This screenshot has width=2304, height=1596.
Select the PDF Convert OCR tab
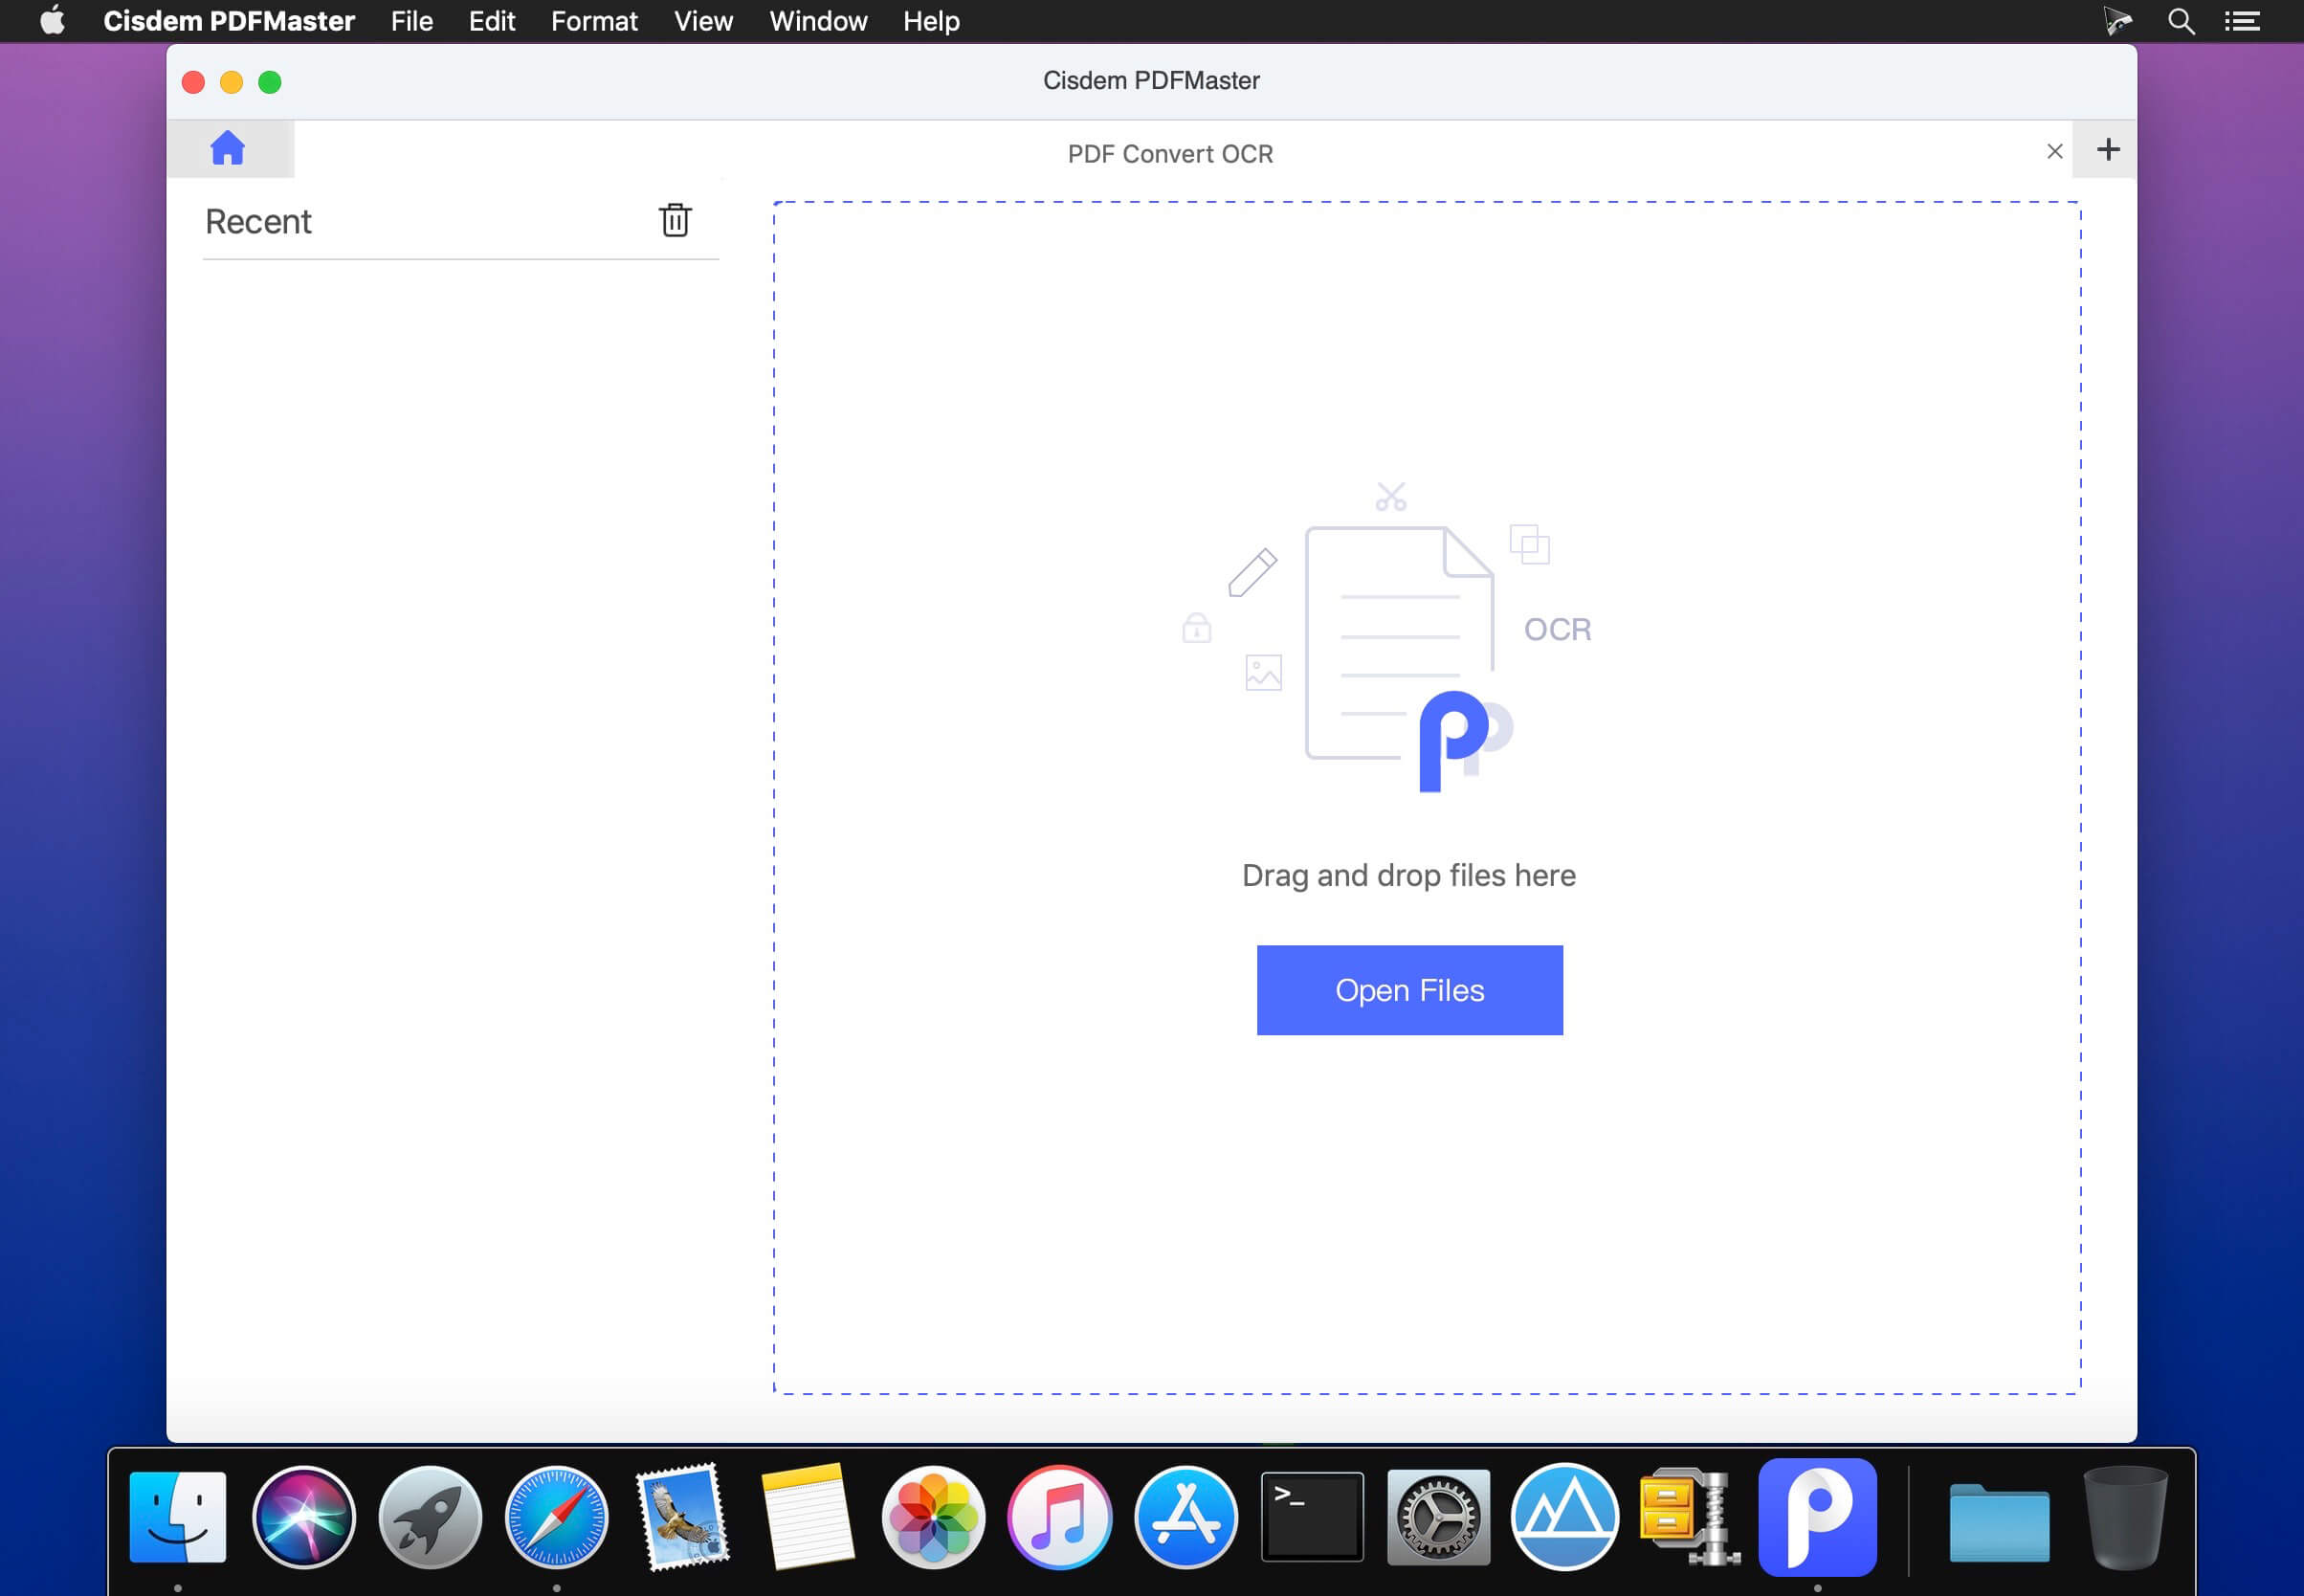point(1168,153)
